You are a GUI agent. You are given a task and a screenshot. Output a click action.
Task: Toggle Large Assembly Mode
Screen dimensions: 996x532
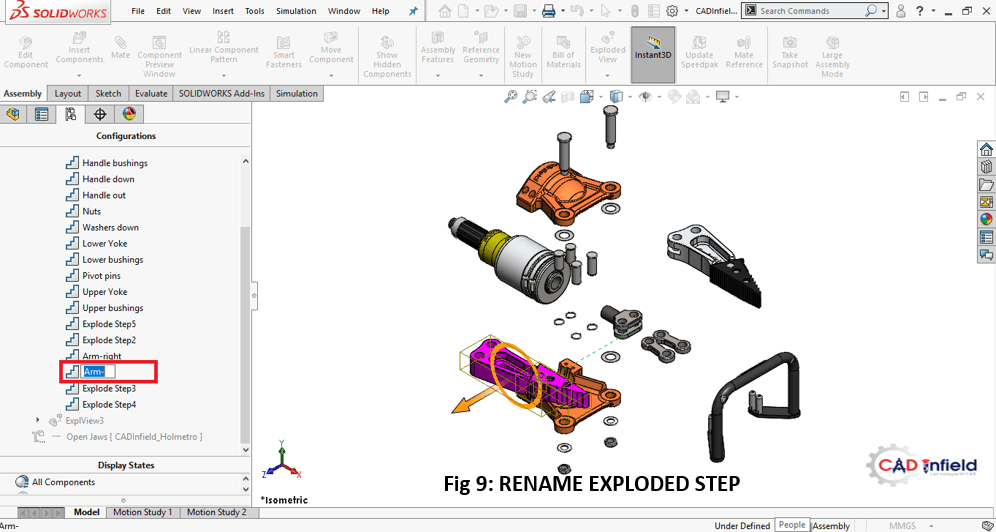coord(832,57)
